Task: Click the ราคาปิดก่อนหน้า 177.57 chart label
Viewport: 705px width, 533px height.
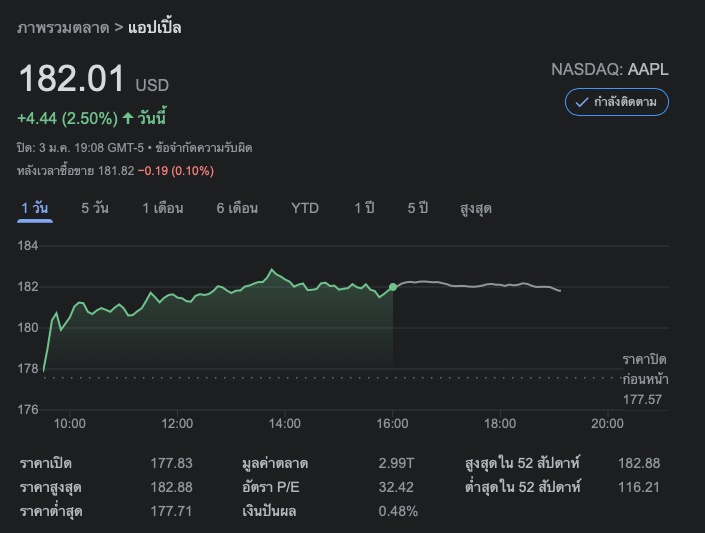Action: click(645, 379)
